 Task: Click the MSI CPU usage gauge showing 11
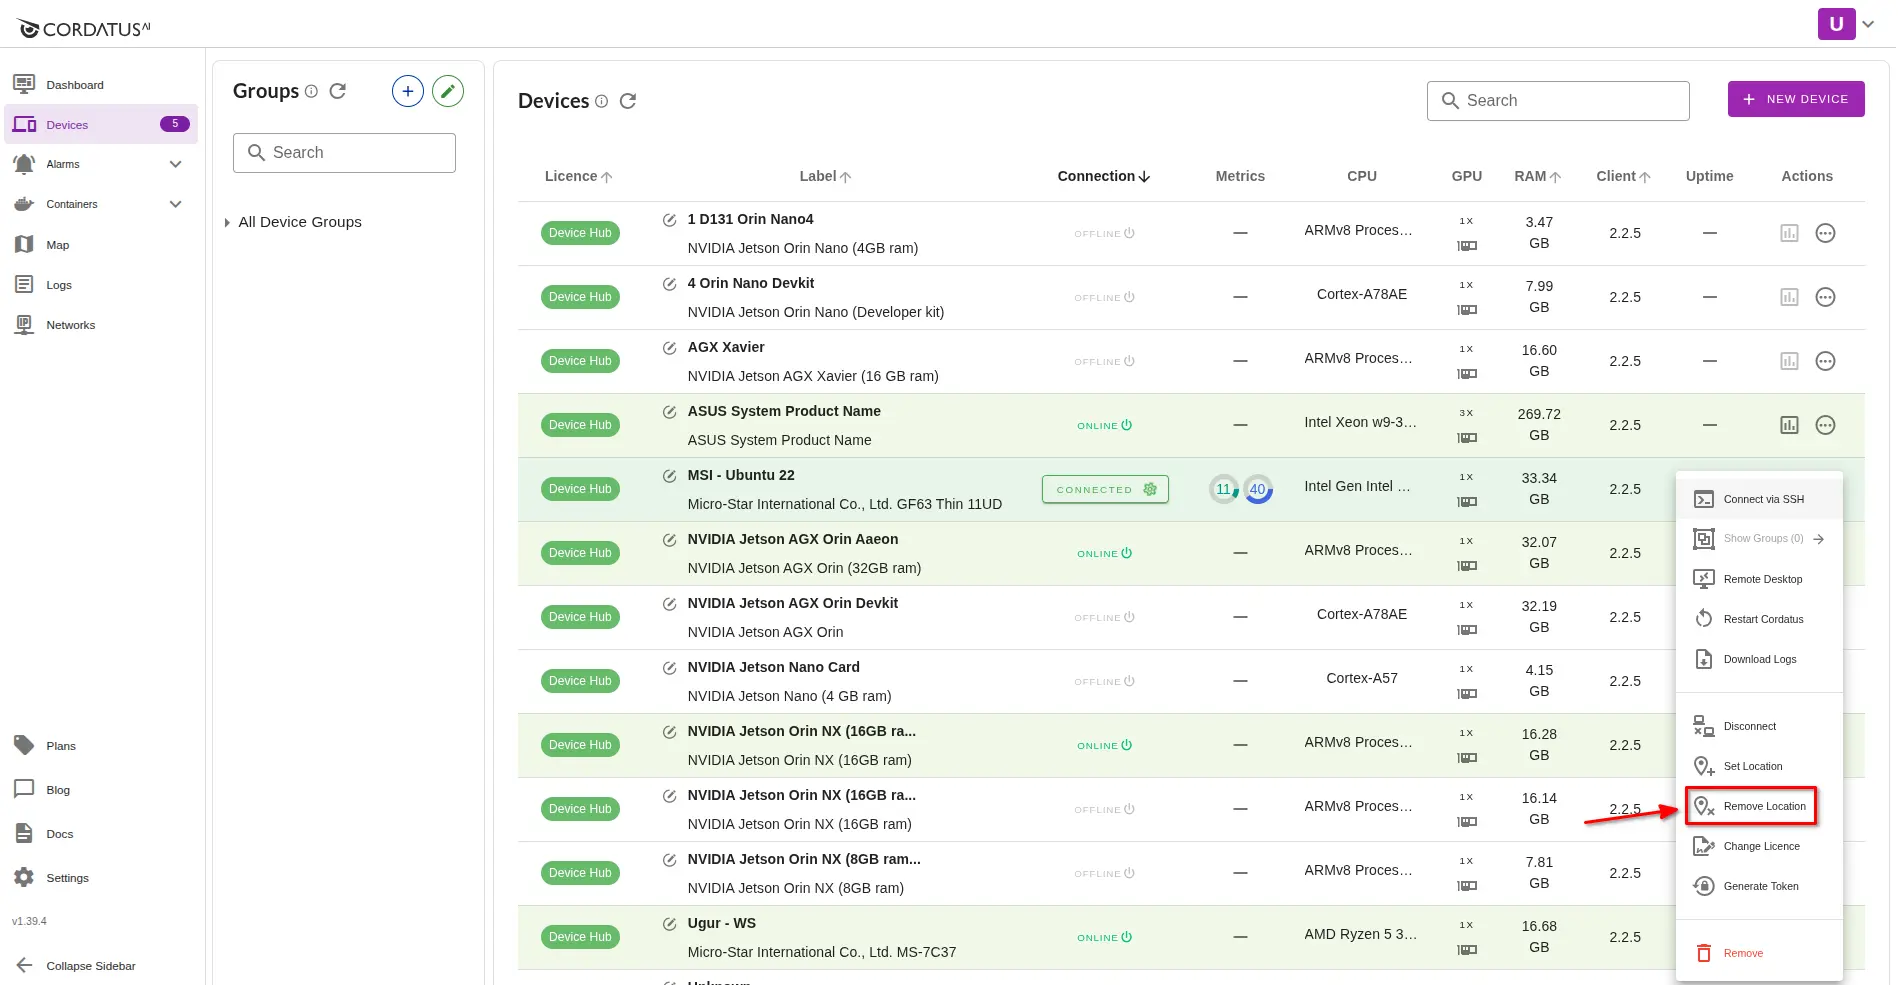point(1223,489)
